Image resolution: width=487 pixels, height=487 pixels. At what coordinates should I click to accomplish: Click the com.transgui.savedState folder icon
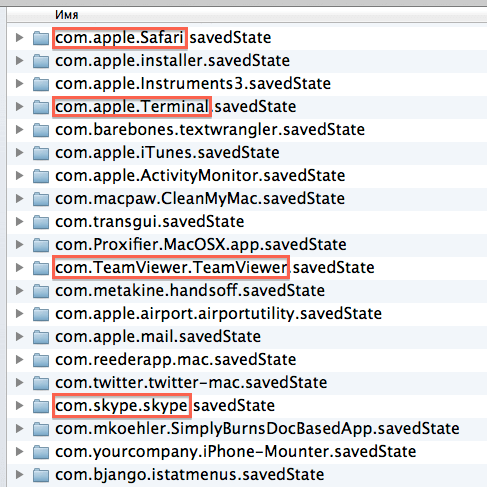(41, 222)
